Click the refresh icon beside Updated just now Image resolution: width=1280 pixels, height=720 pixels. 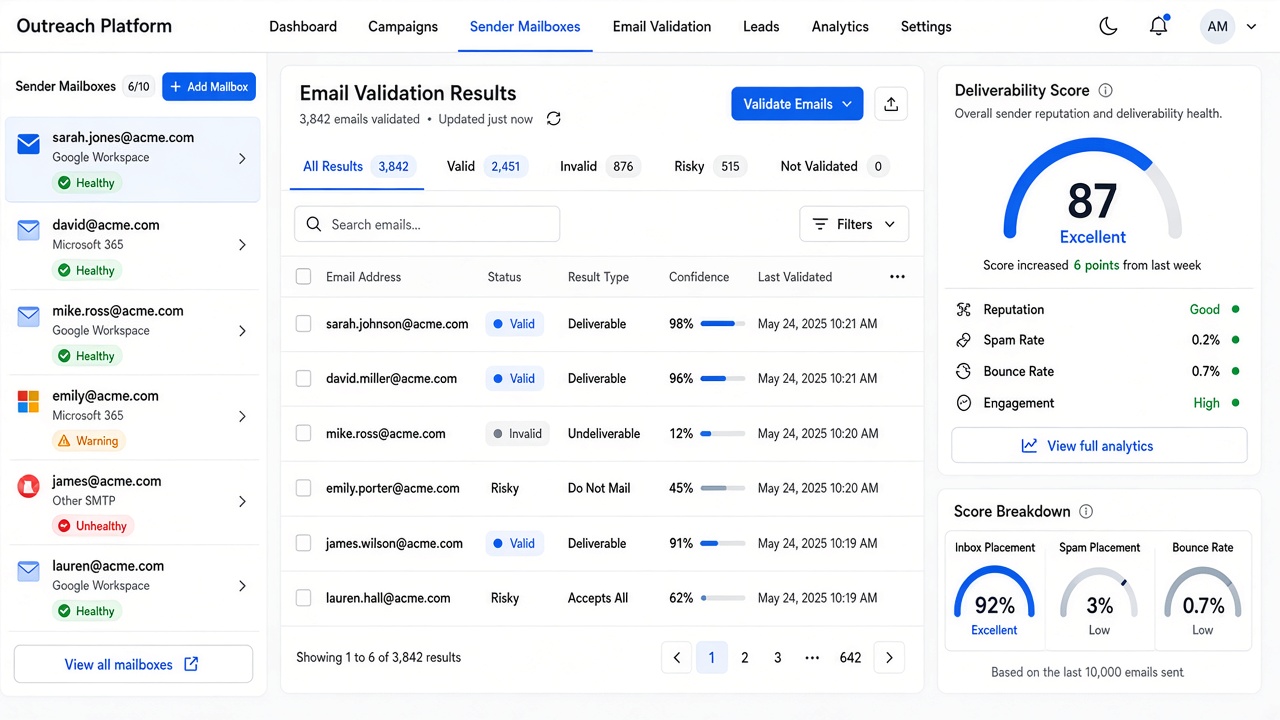553,119
